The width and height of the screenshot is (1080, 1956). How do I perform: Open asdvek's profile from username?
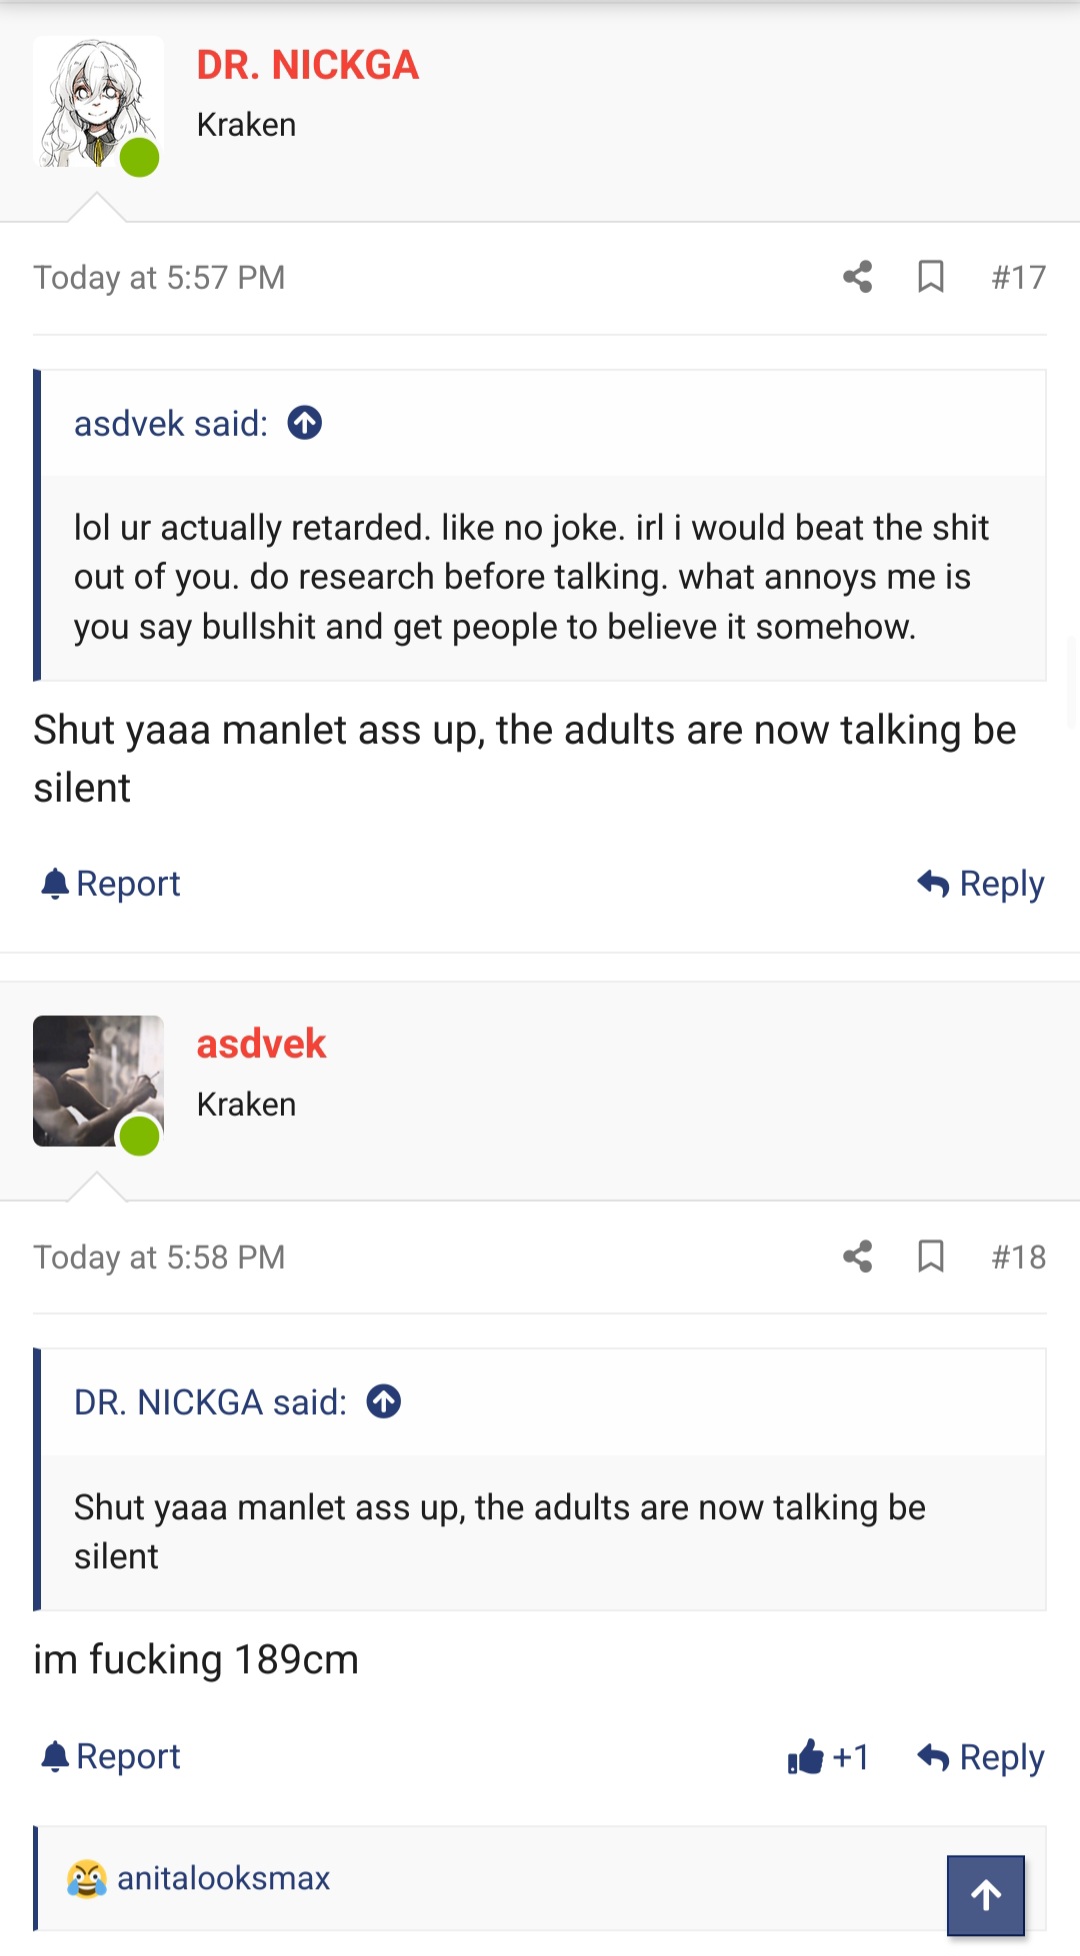click(x=261, y=1044)
